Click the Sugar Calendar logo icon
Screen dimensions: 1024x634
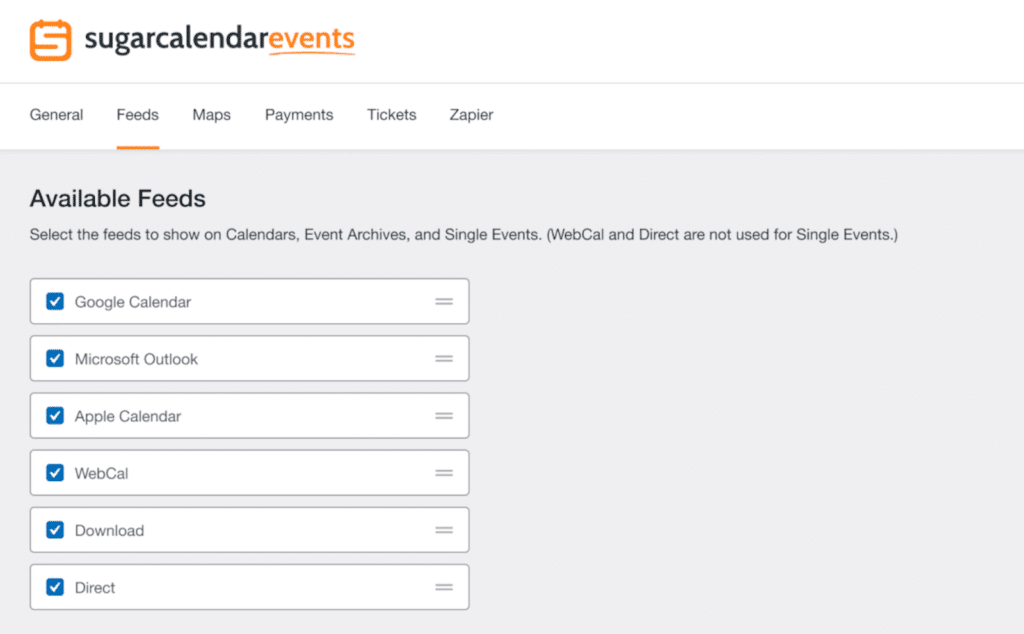[50, 40]
